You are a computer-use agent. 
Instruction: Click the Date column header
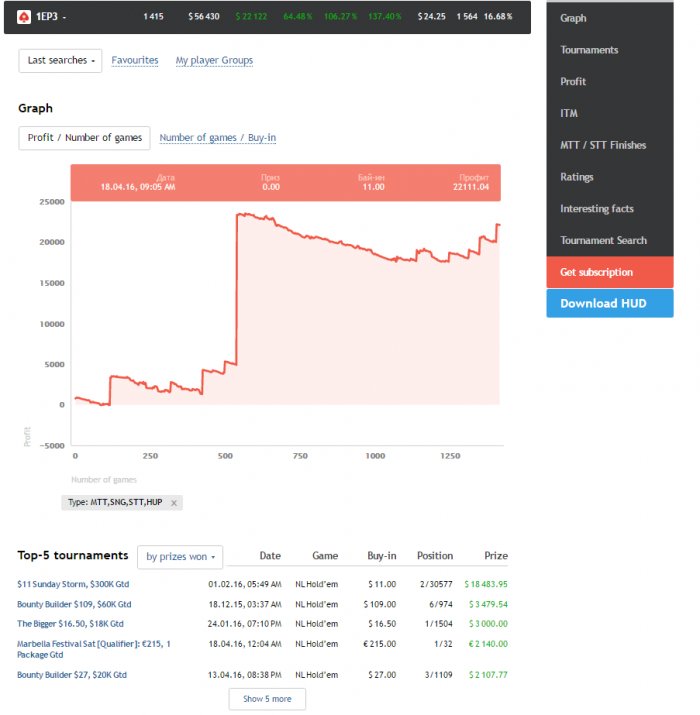[x=270, y=556]
